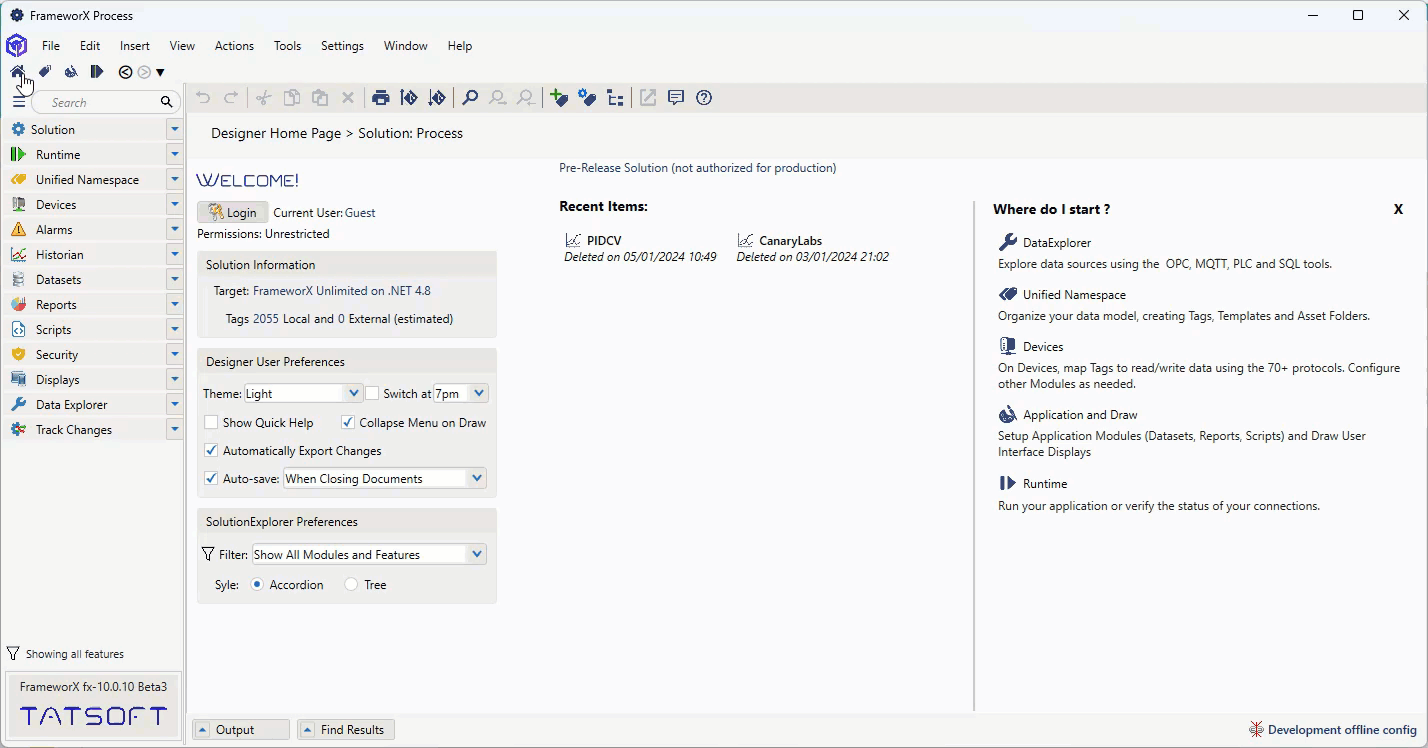Click the Runtime icon in top shortcut bar
The width and height of the screenshot is (1428, 748).
click(x=97, y=72)
